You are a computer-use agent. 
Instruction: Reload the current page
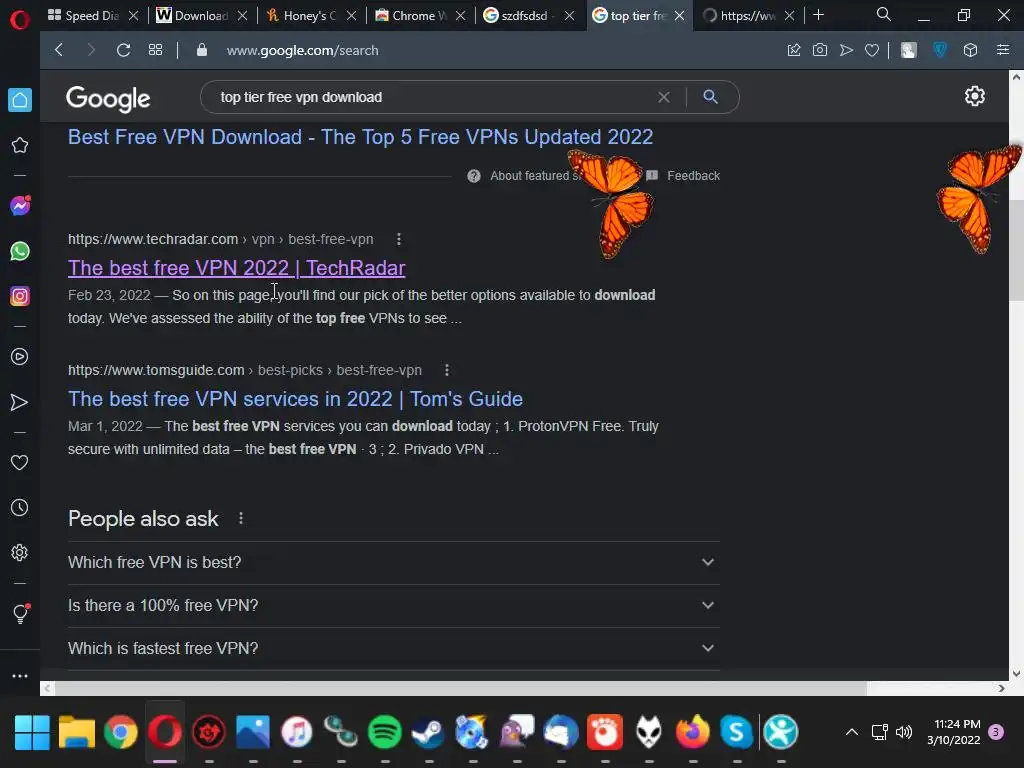(123, 50)
